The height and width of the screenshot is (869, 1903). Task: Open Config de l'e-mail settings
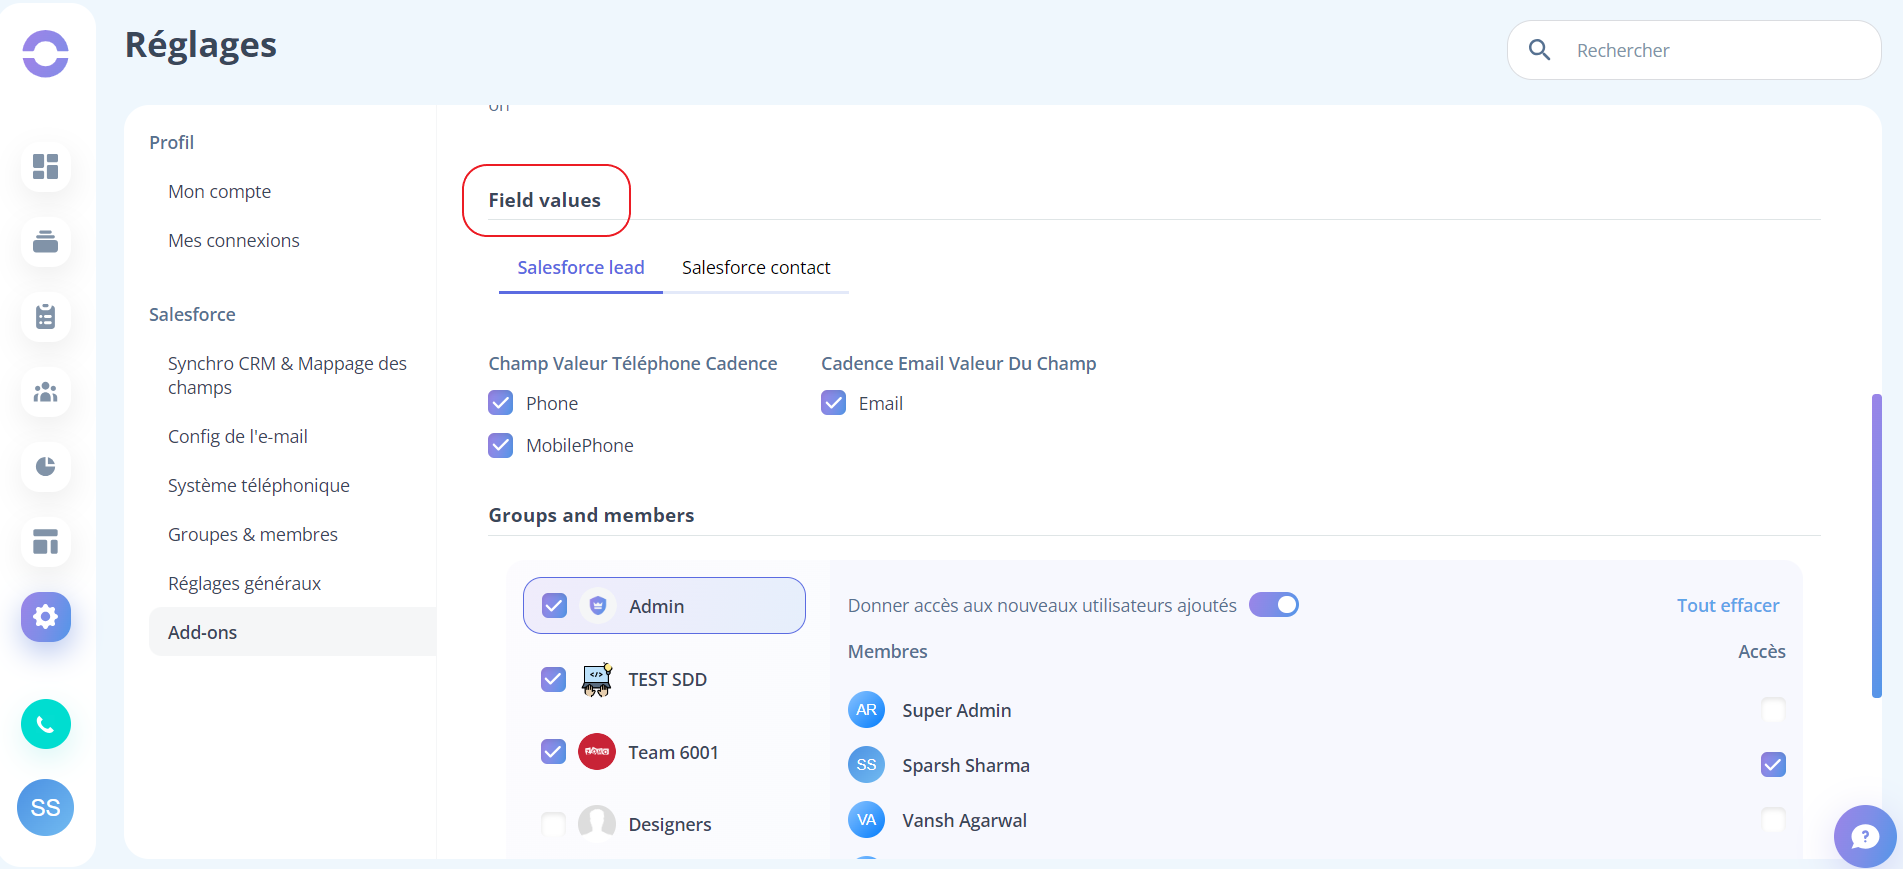pyautogui.click(x=238, y=436)
